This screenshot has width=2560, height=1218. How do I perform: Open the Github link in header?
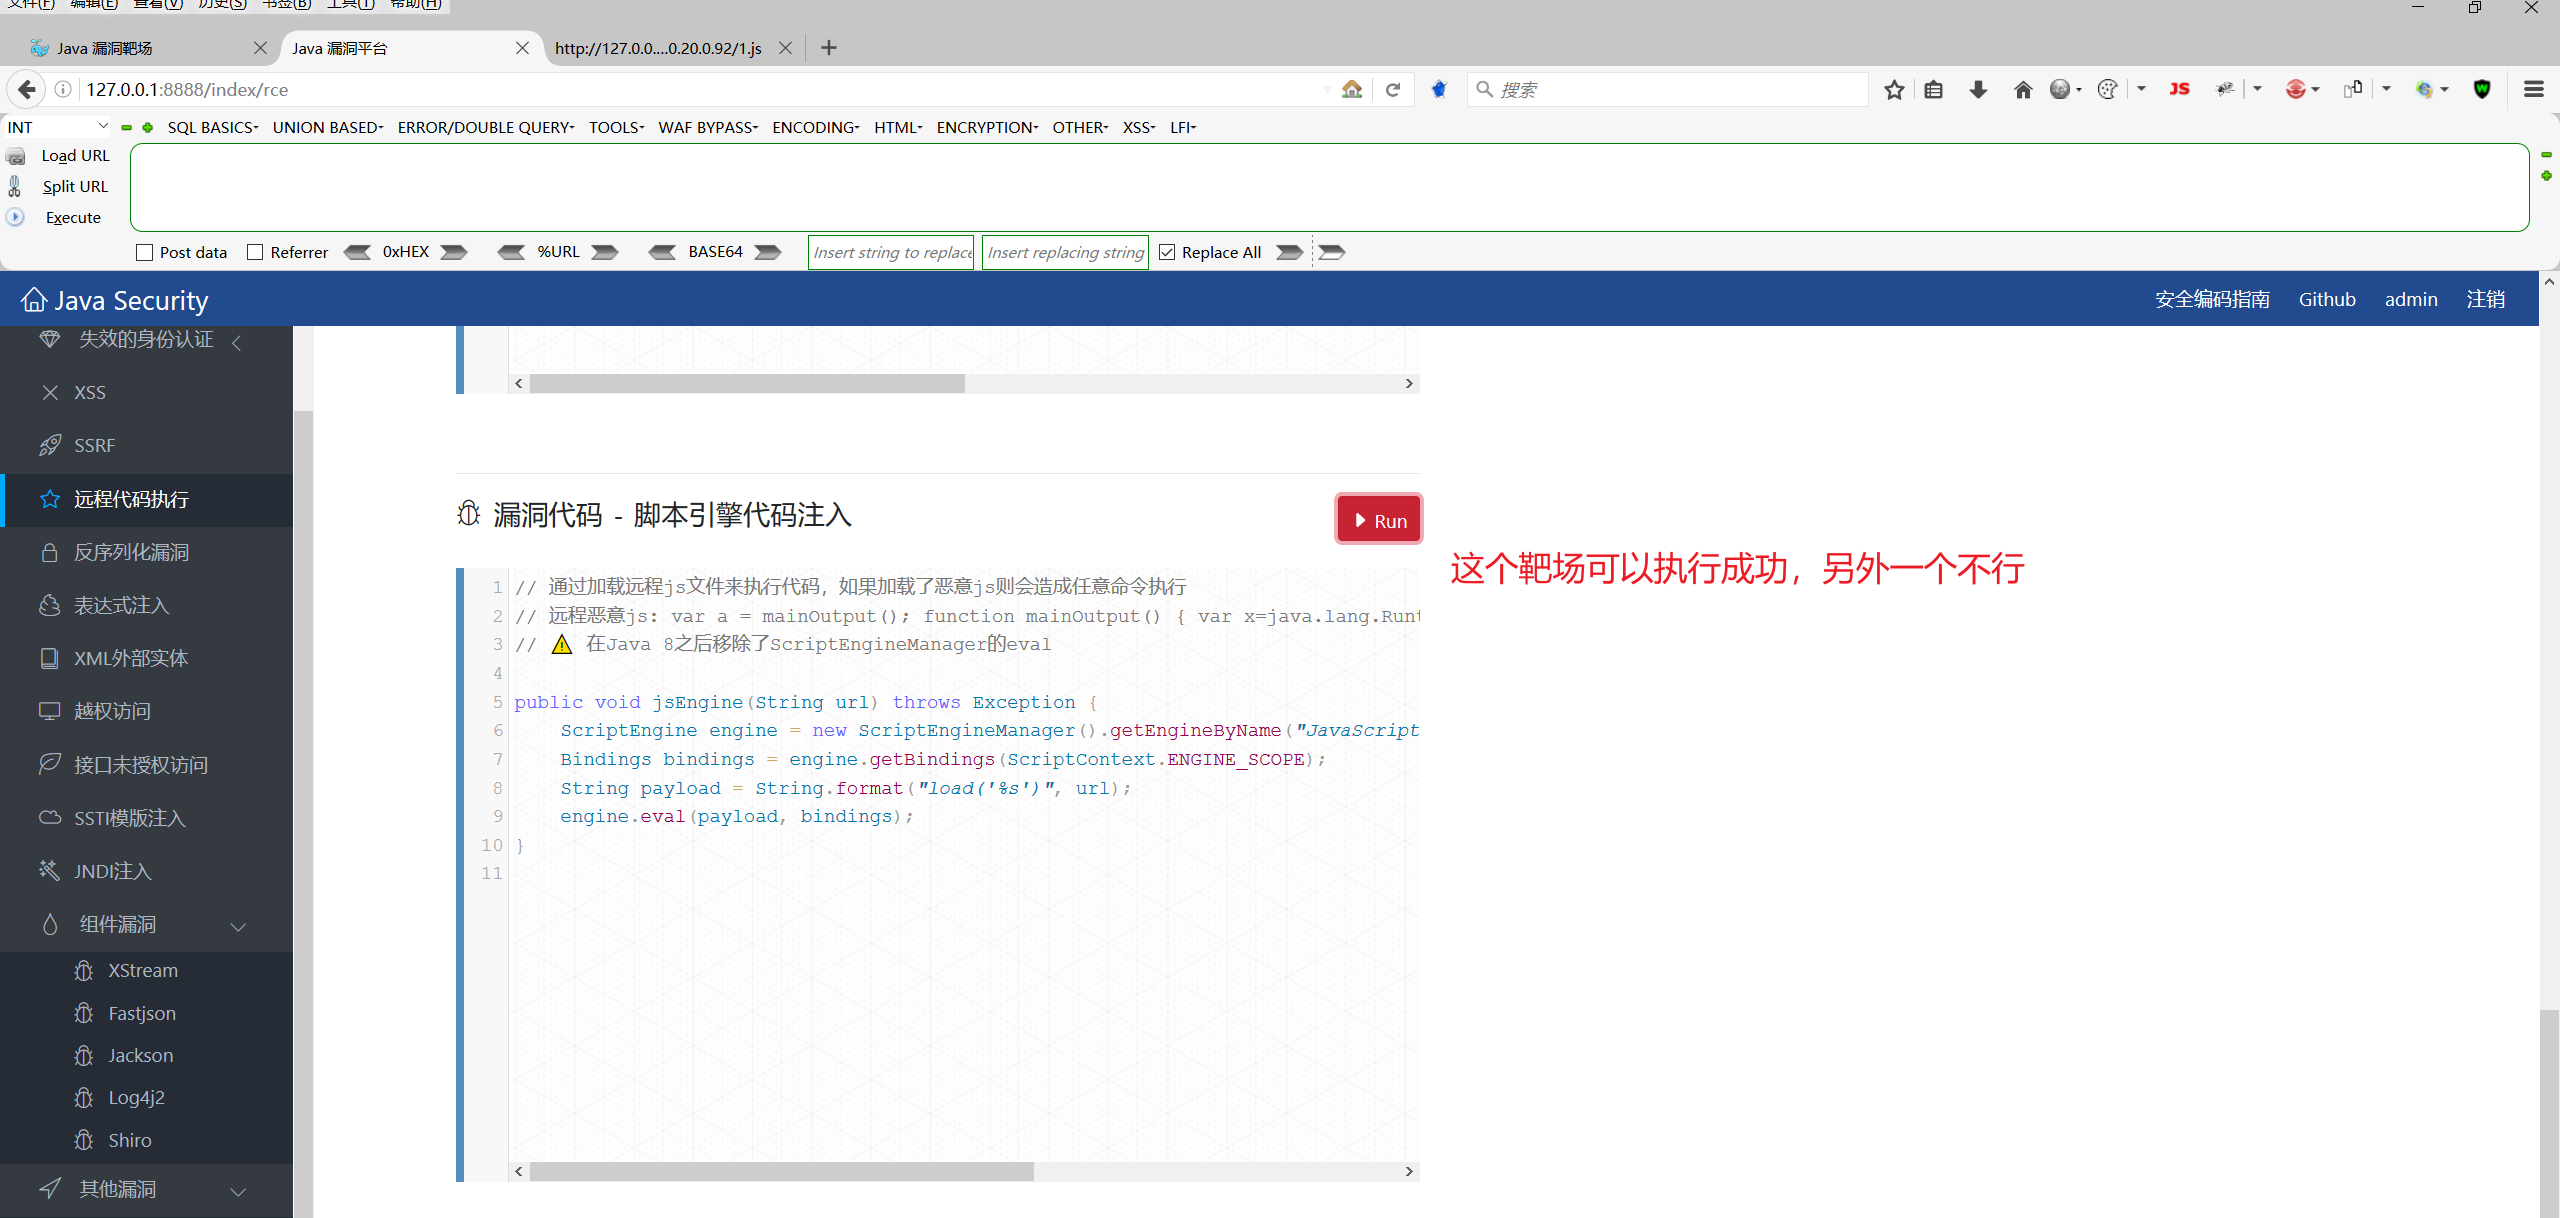pos(2326,299)
